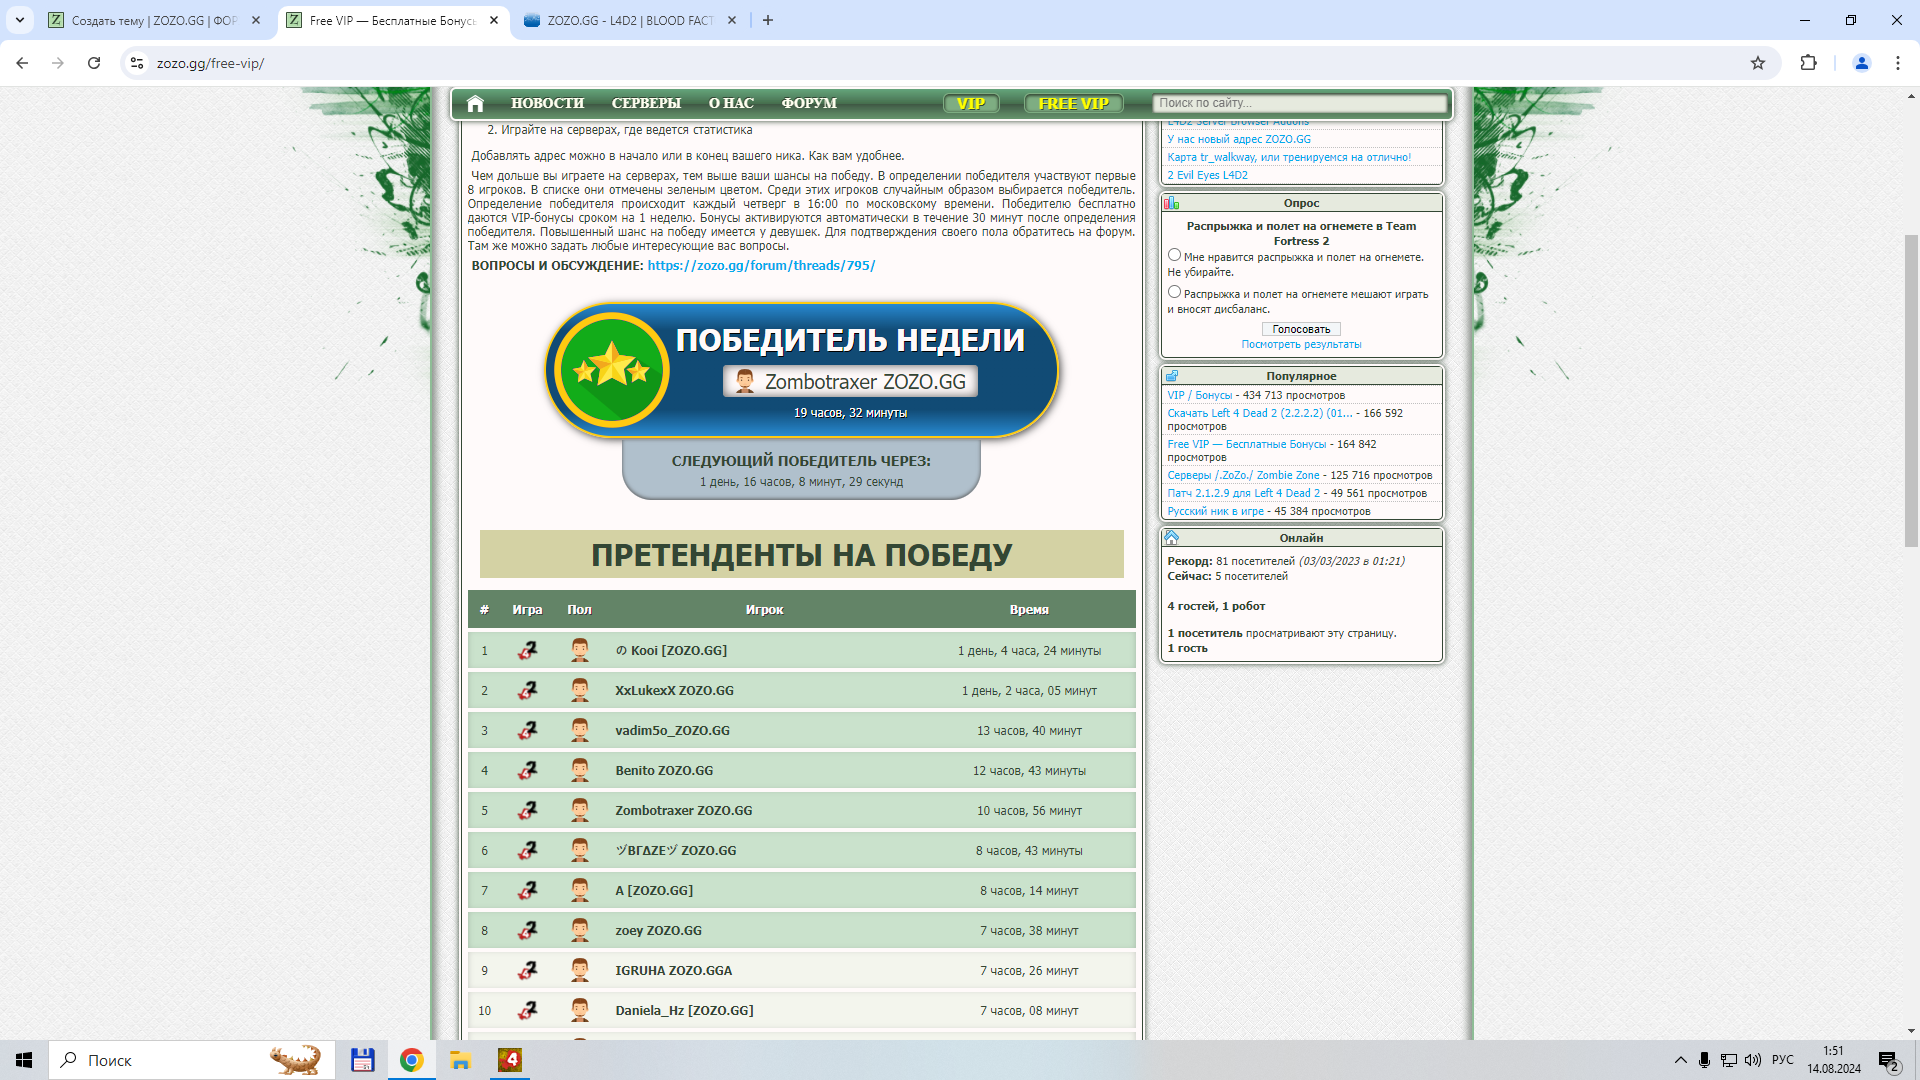The width and height of the screenshot is (1920, 1080).
Task: Click the page vertical scrollbar thumb
Action: point(1911,390)
